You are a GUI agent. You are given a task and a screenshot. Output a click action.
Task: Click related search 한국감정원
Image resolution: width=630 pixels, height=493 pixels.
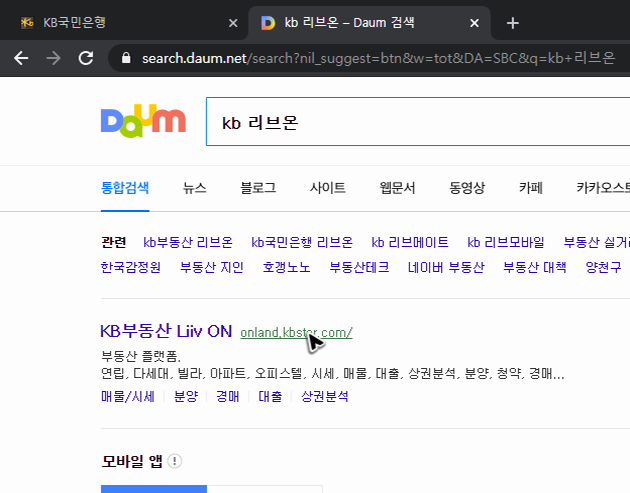[x=131, y=267]
